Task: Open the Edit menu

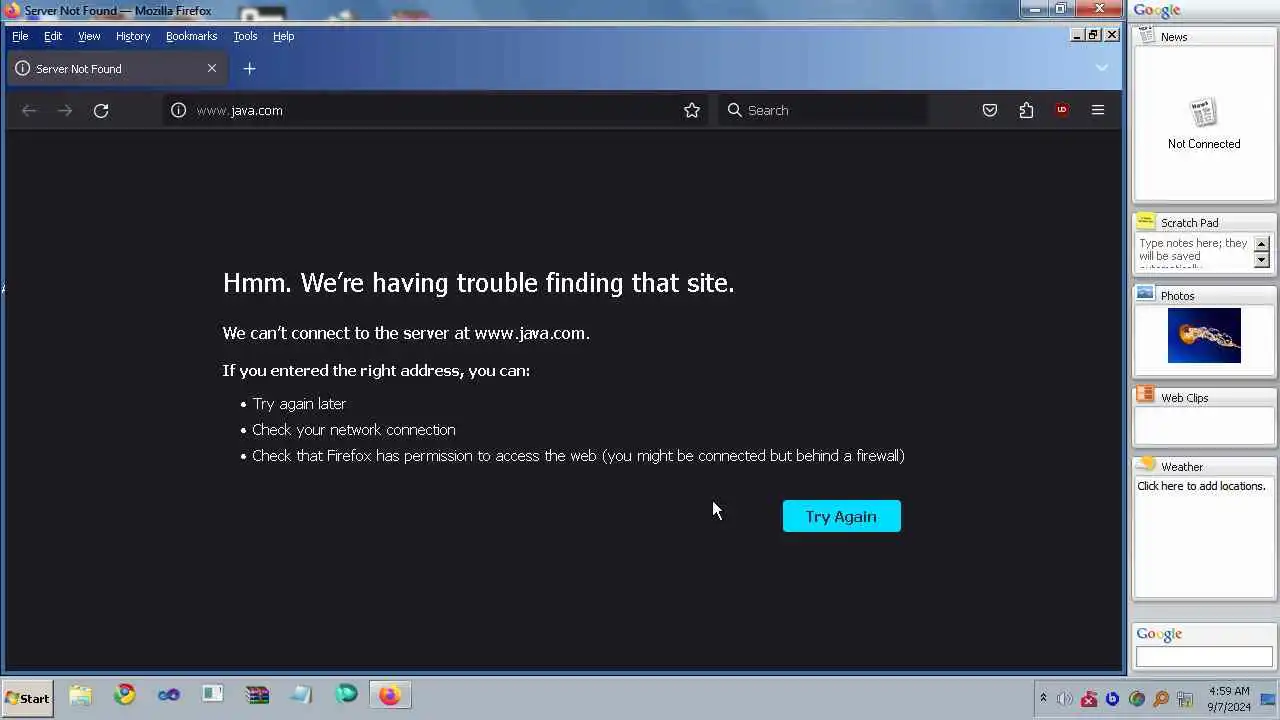Action: [53, 36]
